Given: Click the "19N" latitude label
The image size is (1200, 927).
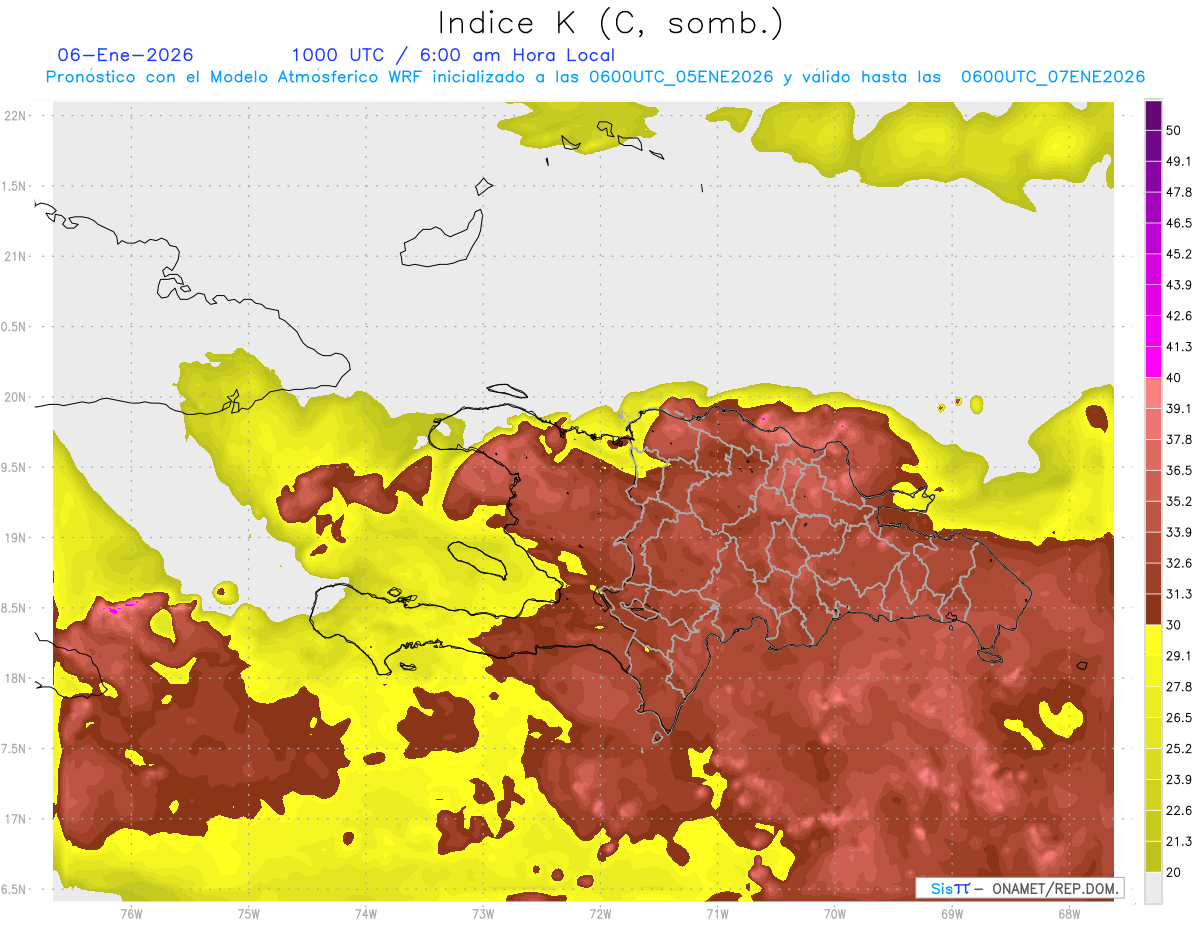Looking at the screenshot, I should (16, 538).
